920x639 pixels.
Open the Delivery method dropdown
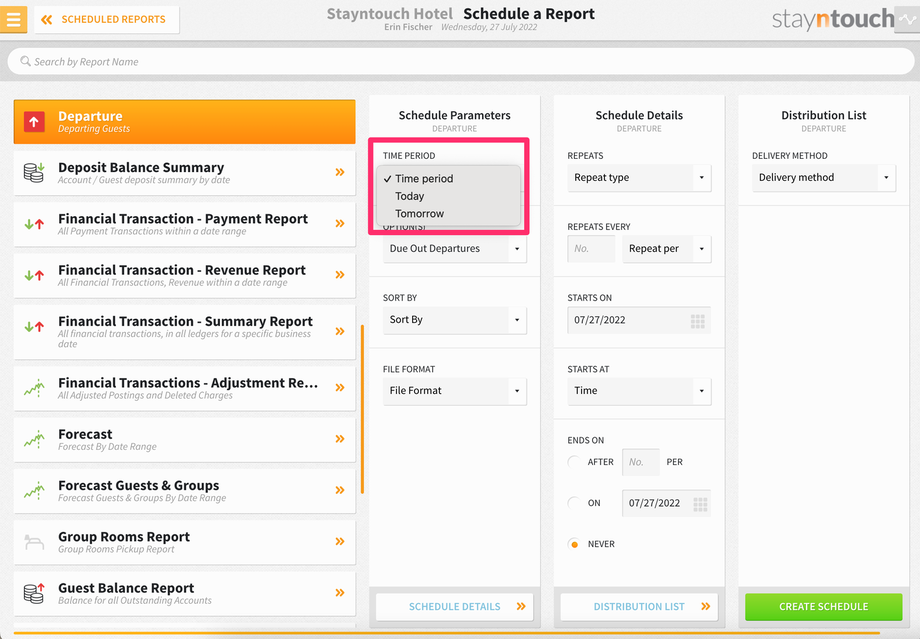click(824, 177)
